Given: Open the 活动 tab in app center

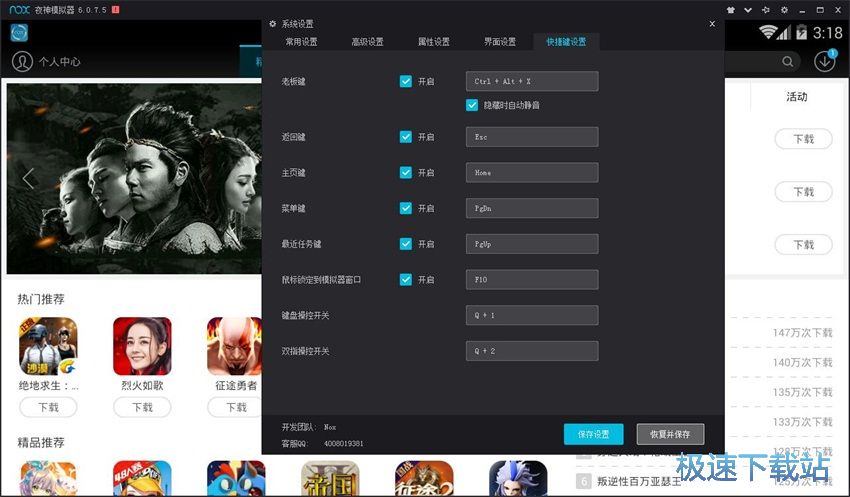Looking at the screenshot, I should (797, 97).
